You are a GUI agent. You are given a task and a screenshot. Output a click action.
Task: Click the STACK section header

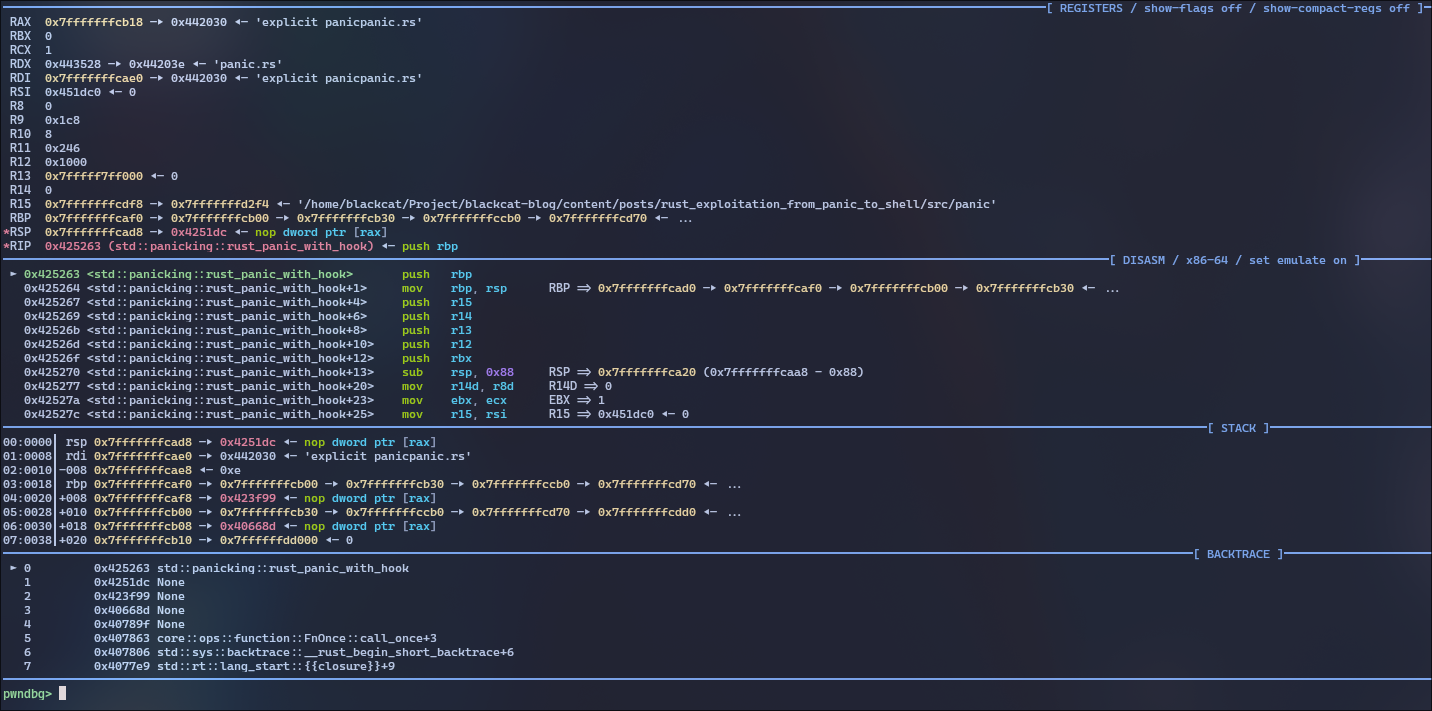click(1238, 428)
